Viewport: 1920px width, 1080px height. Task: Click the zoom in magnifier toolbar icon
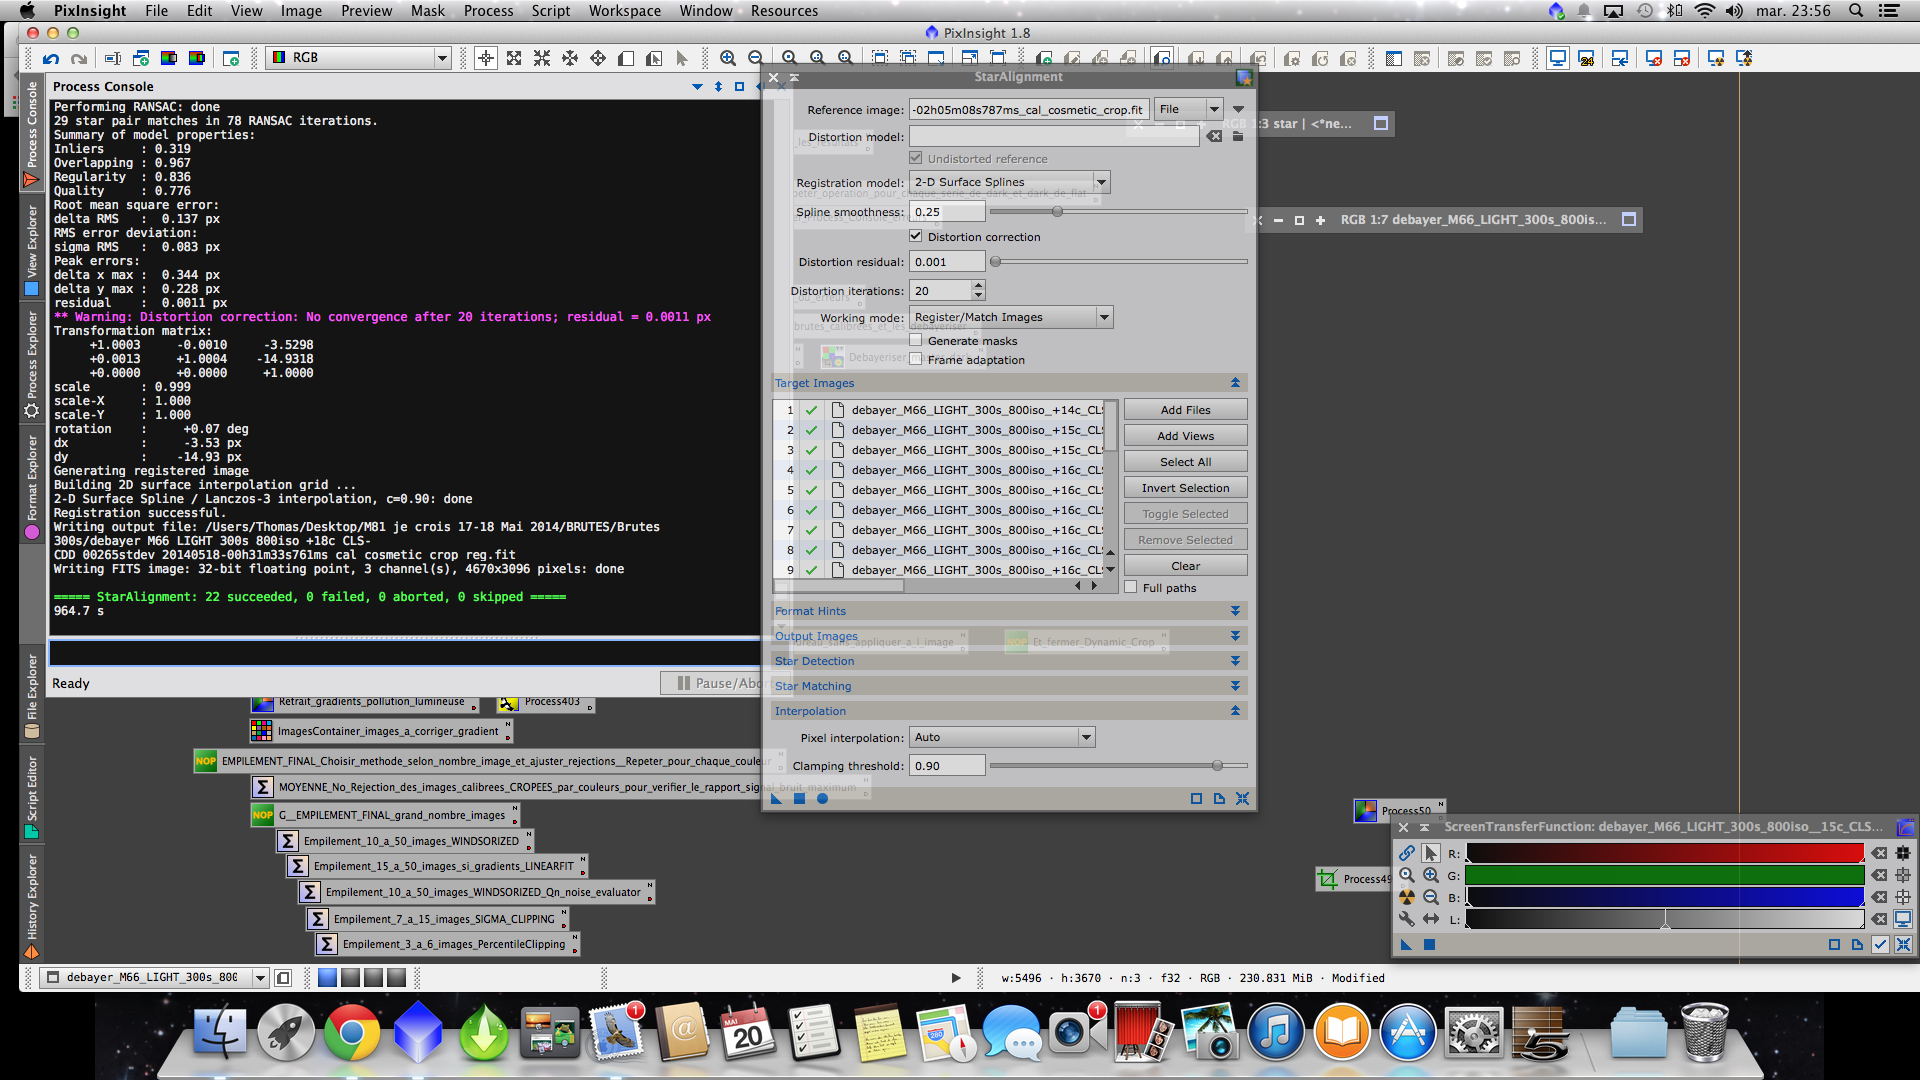728,59
